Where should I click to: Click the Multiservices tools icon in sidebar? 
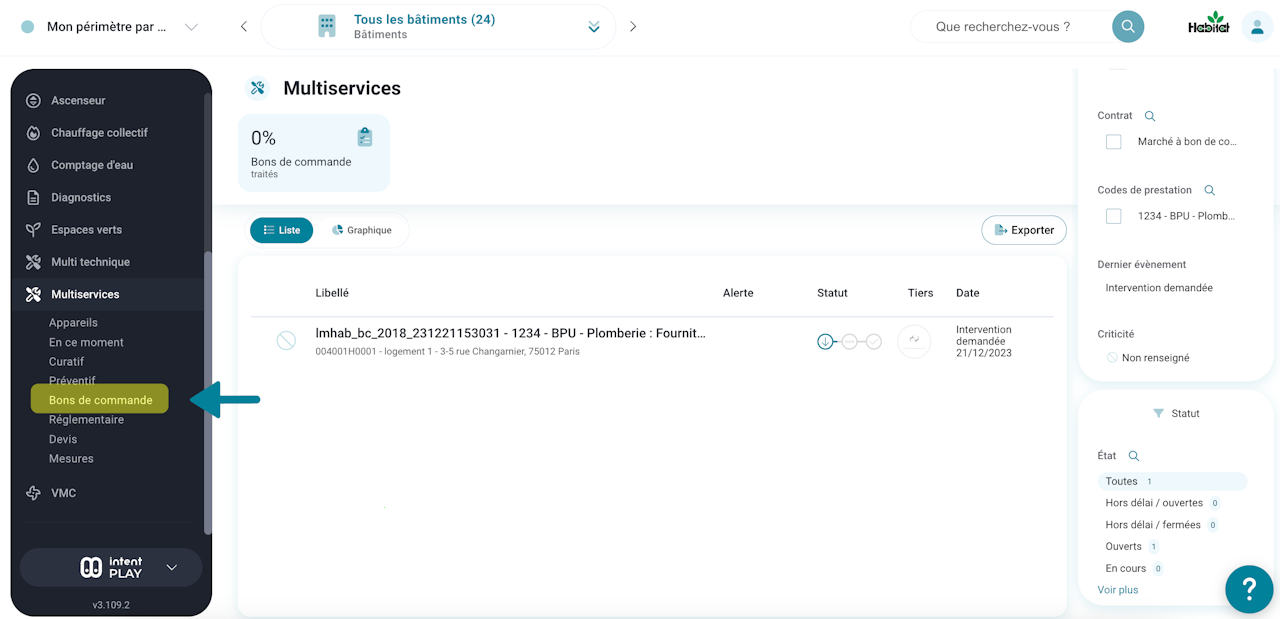pos(33,294)
